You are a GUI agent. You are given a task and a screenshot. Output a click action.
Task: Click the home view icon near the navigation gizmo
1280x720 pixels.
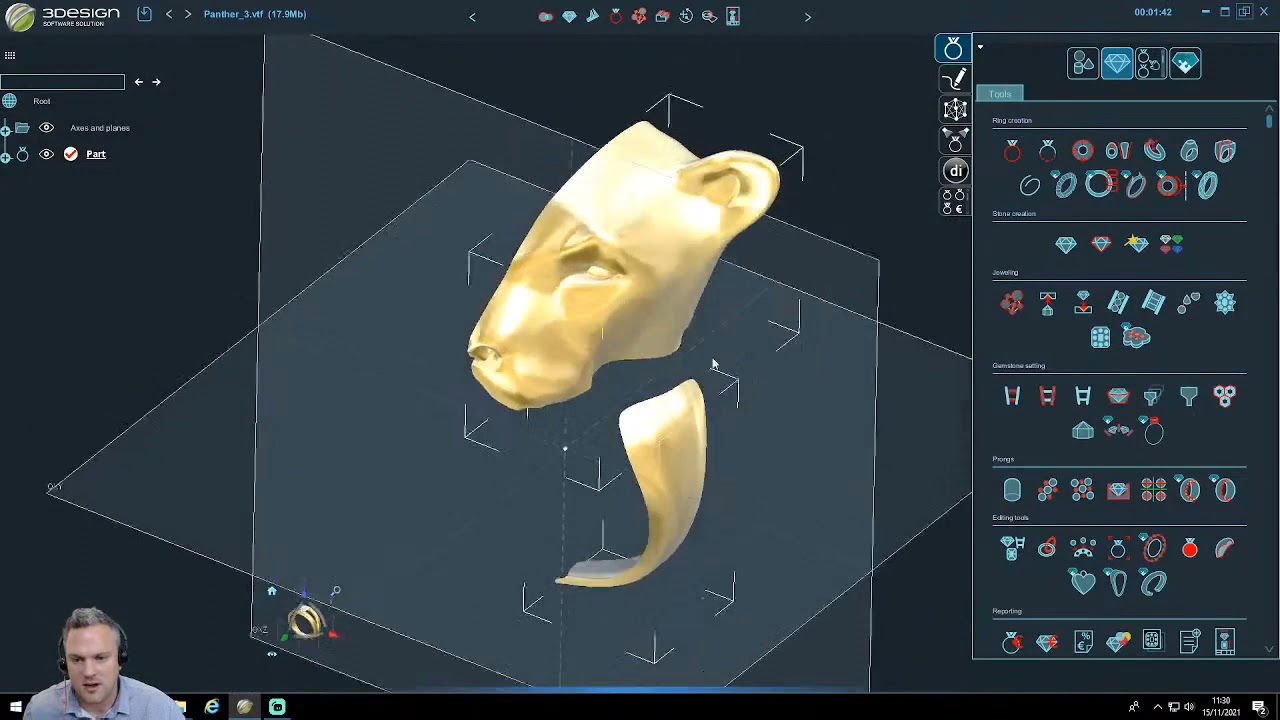[272, 591]
